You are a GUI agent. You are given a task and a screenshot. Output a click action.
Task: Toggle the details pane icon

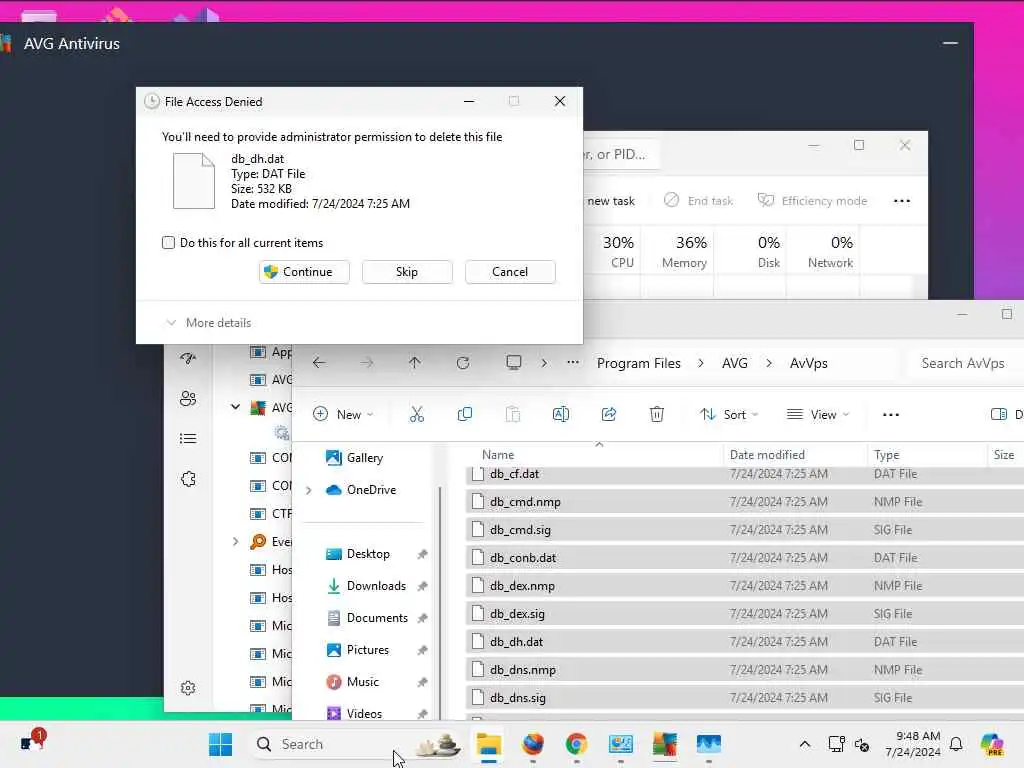999,415
